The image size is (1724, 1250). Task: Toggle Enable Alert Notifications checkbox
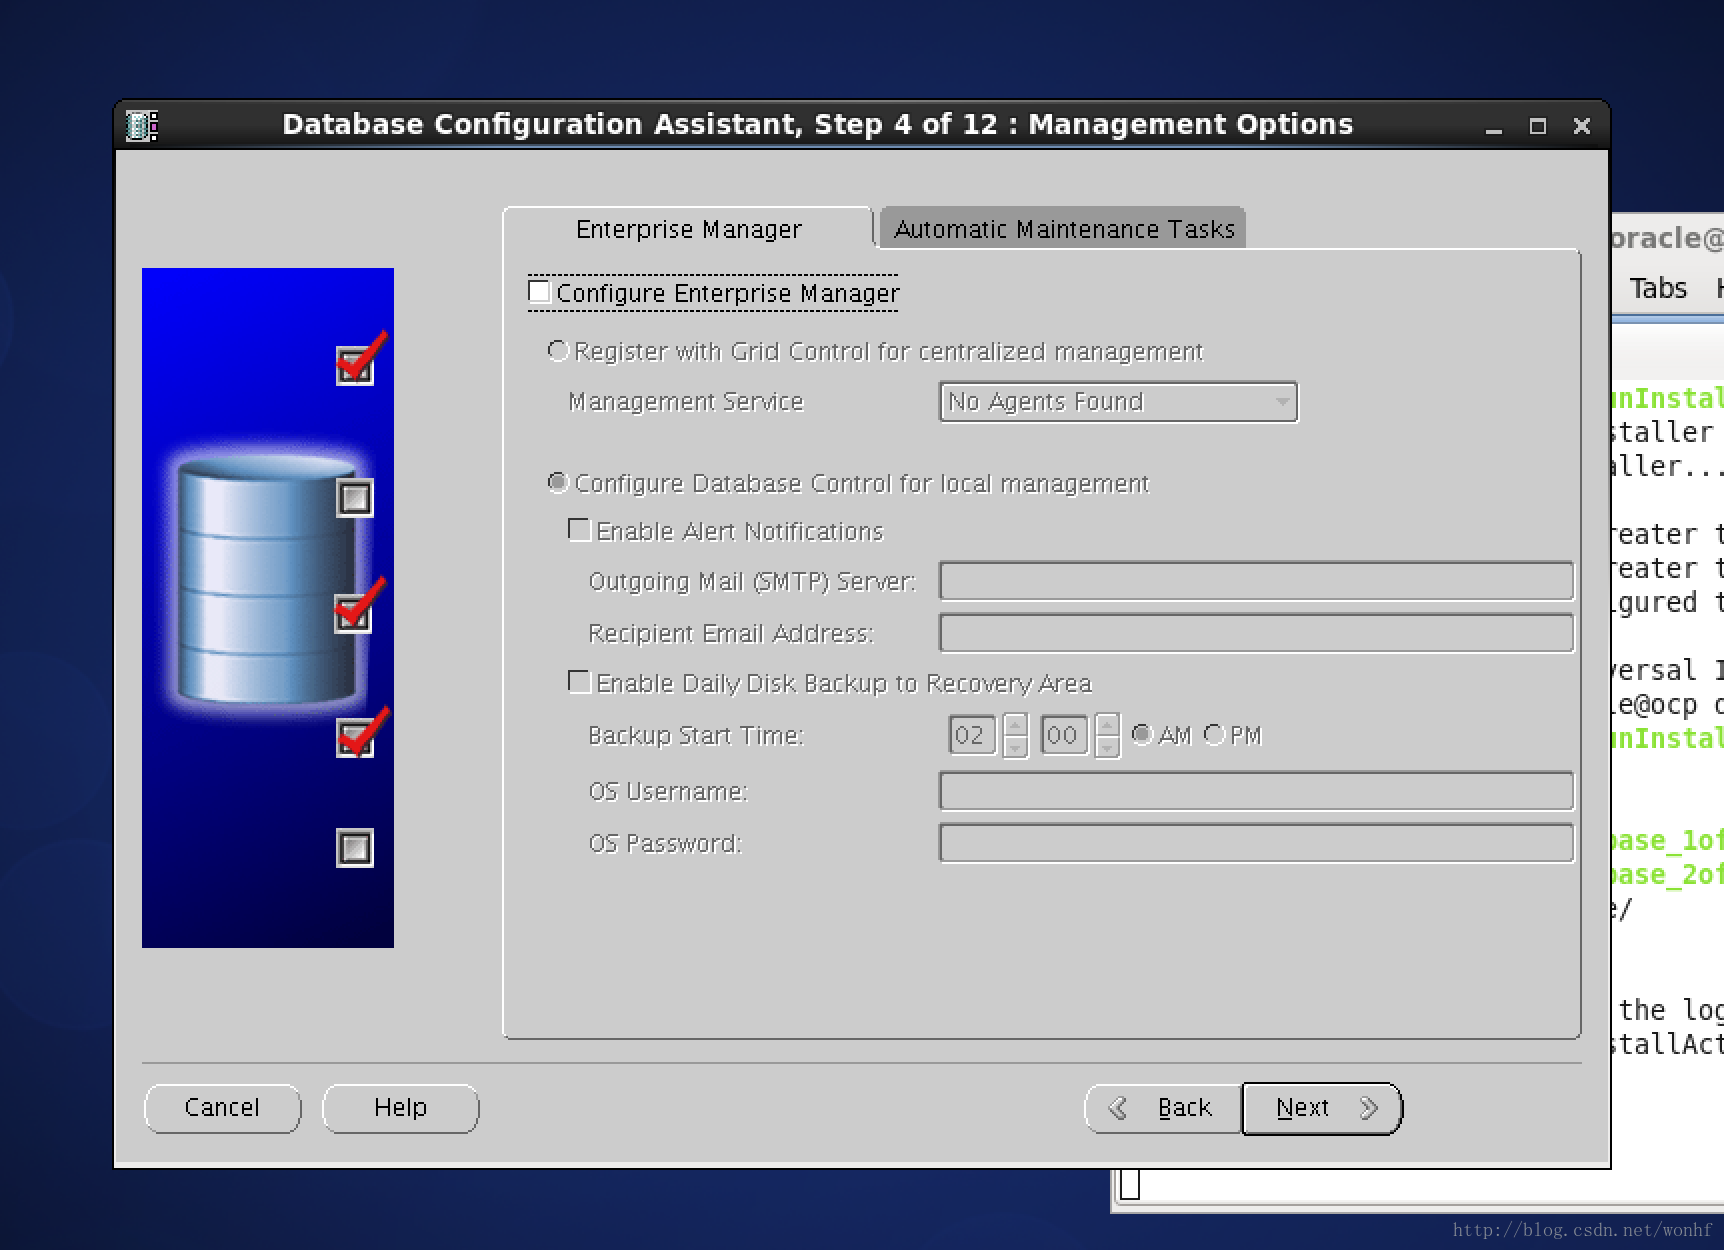579,530
